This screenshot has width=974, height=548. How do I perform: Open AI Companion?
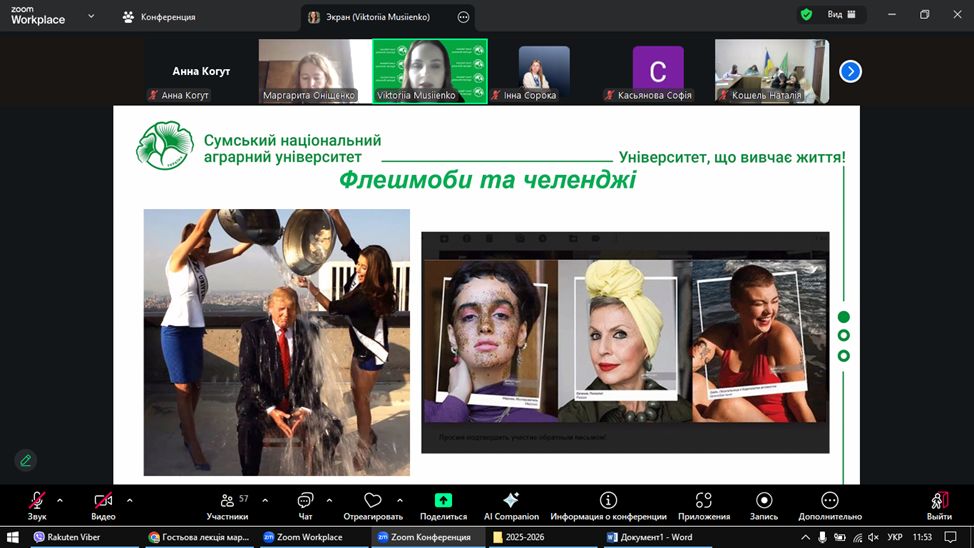(x=511, y=501)
